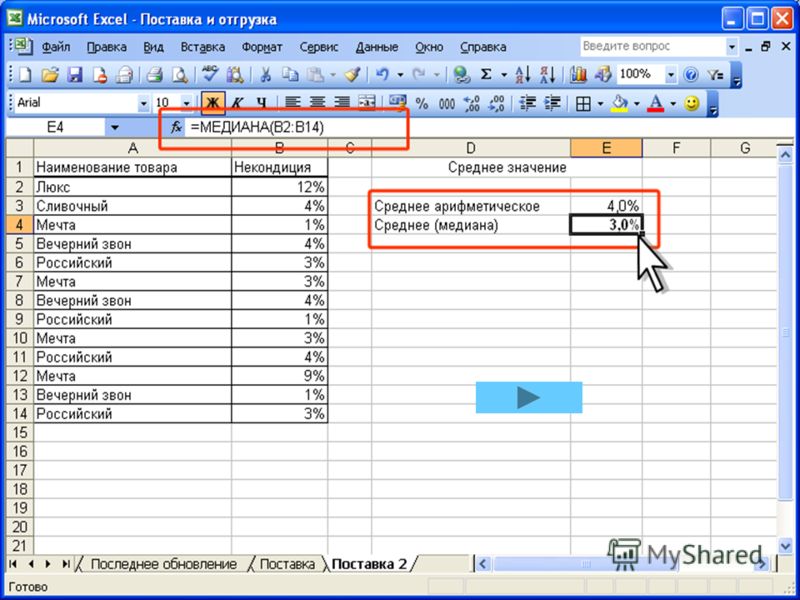The height and width of the screenshot is (600, 800).
Task: Increase the indent
Action: (552, 104)
